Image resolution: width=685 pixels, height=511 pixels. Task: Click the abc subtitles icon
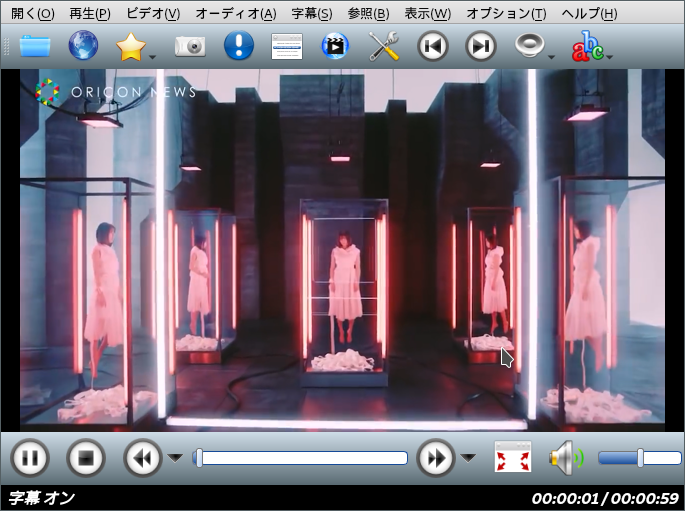(588, 46)
